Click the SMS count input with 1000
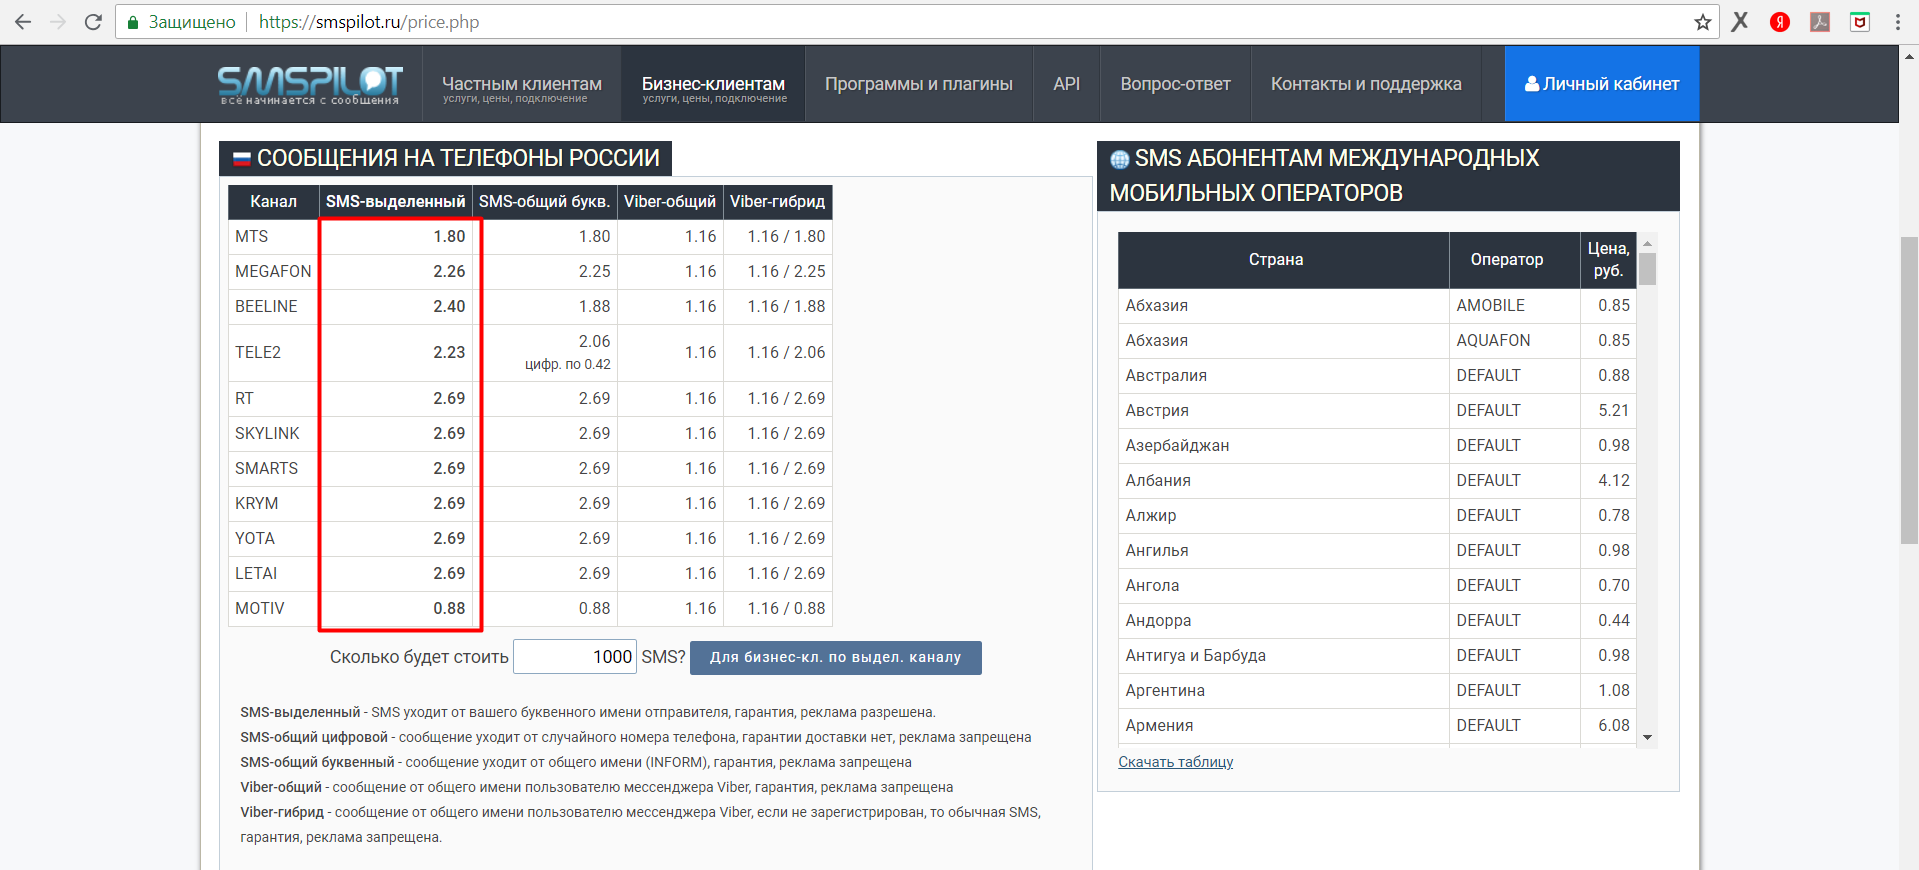 575,657
